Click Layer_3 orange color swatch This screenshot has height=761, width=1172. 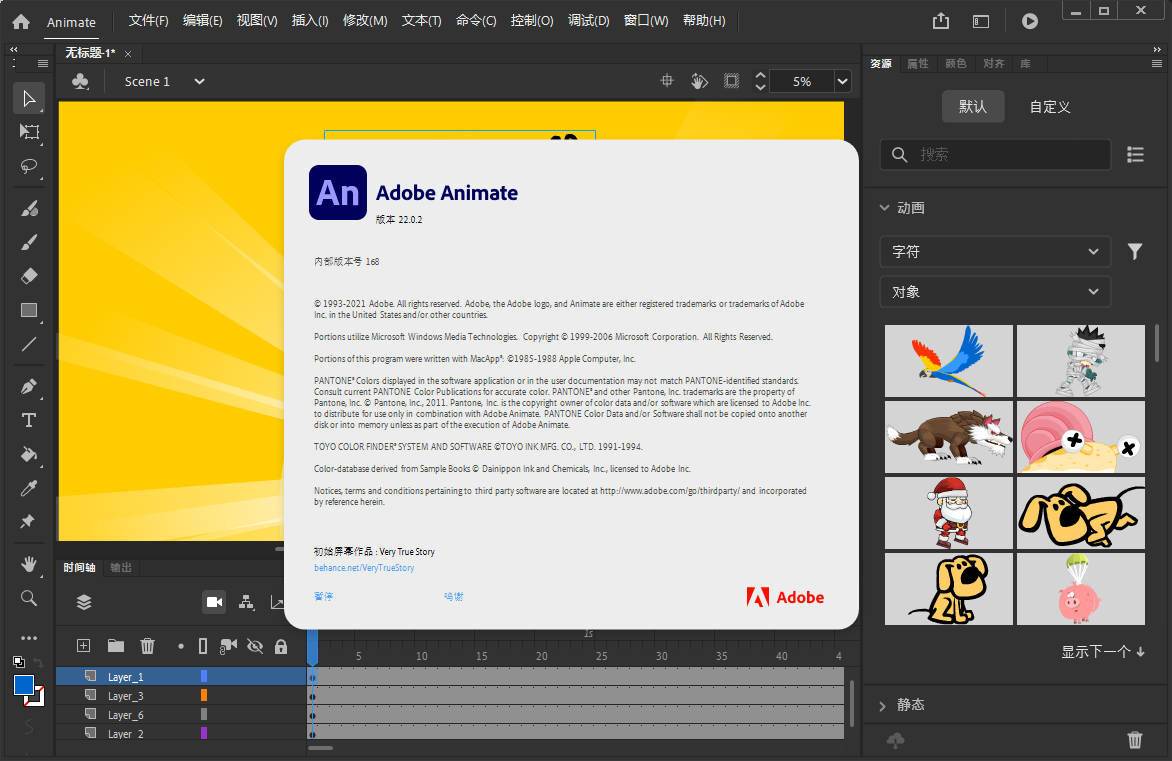pyautogui.click(x=204, y=696)
